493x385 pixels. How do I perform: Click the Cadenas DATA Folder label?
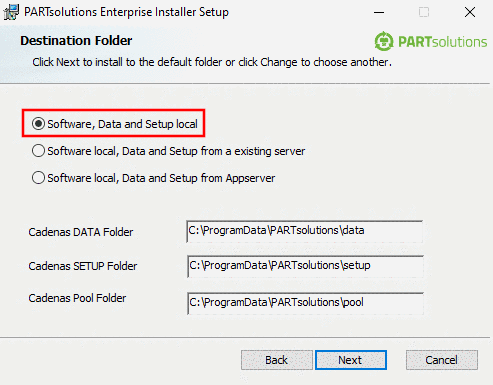click(x=81, y=232)
